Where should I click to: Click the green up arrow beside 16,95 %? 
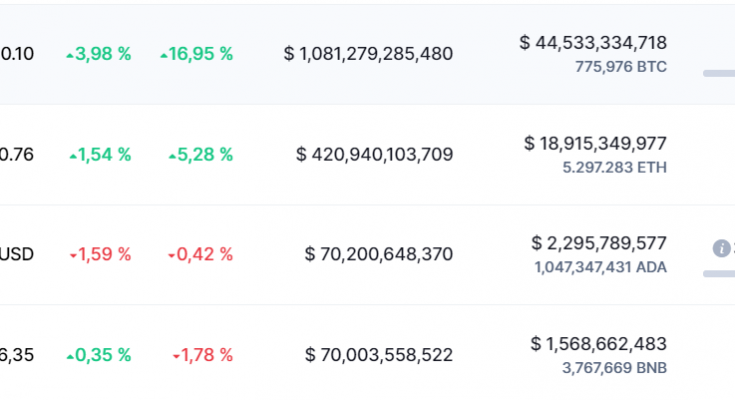pyautogui.click(x=164, y=56)
